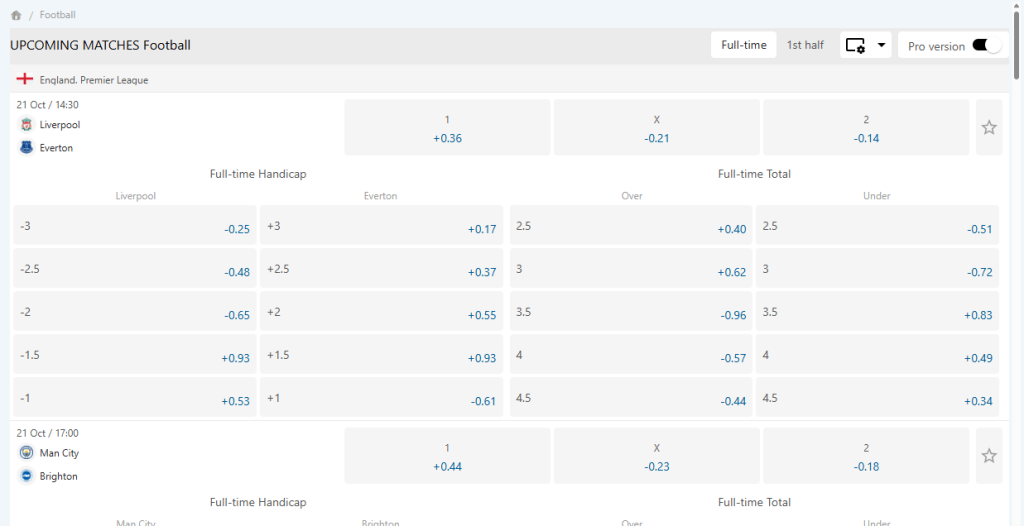Viewport: 1024px width, 526px height.
Task: Switch to the 1st half tab
Action: pyautogui.click(x=805, y=45)
